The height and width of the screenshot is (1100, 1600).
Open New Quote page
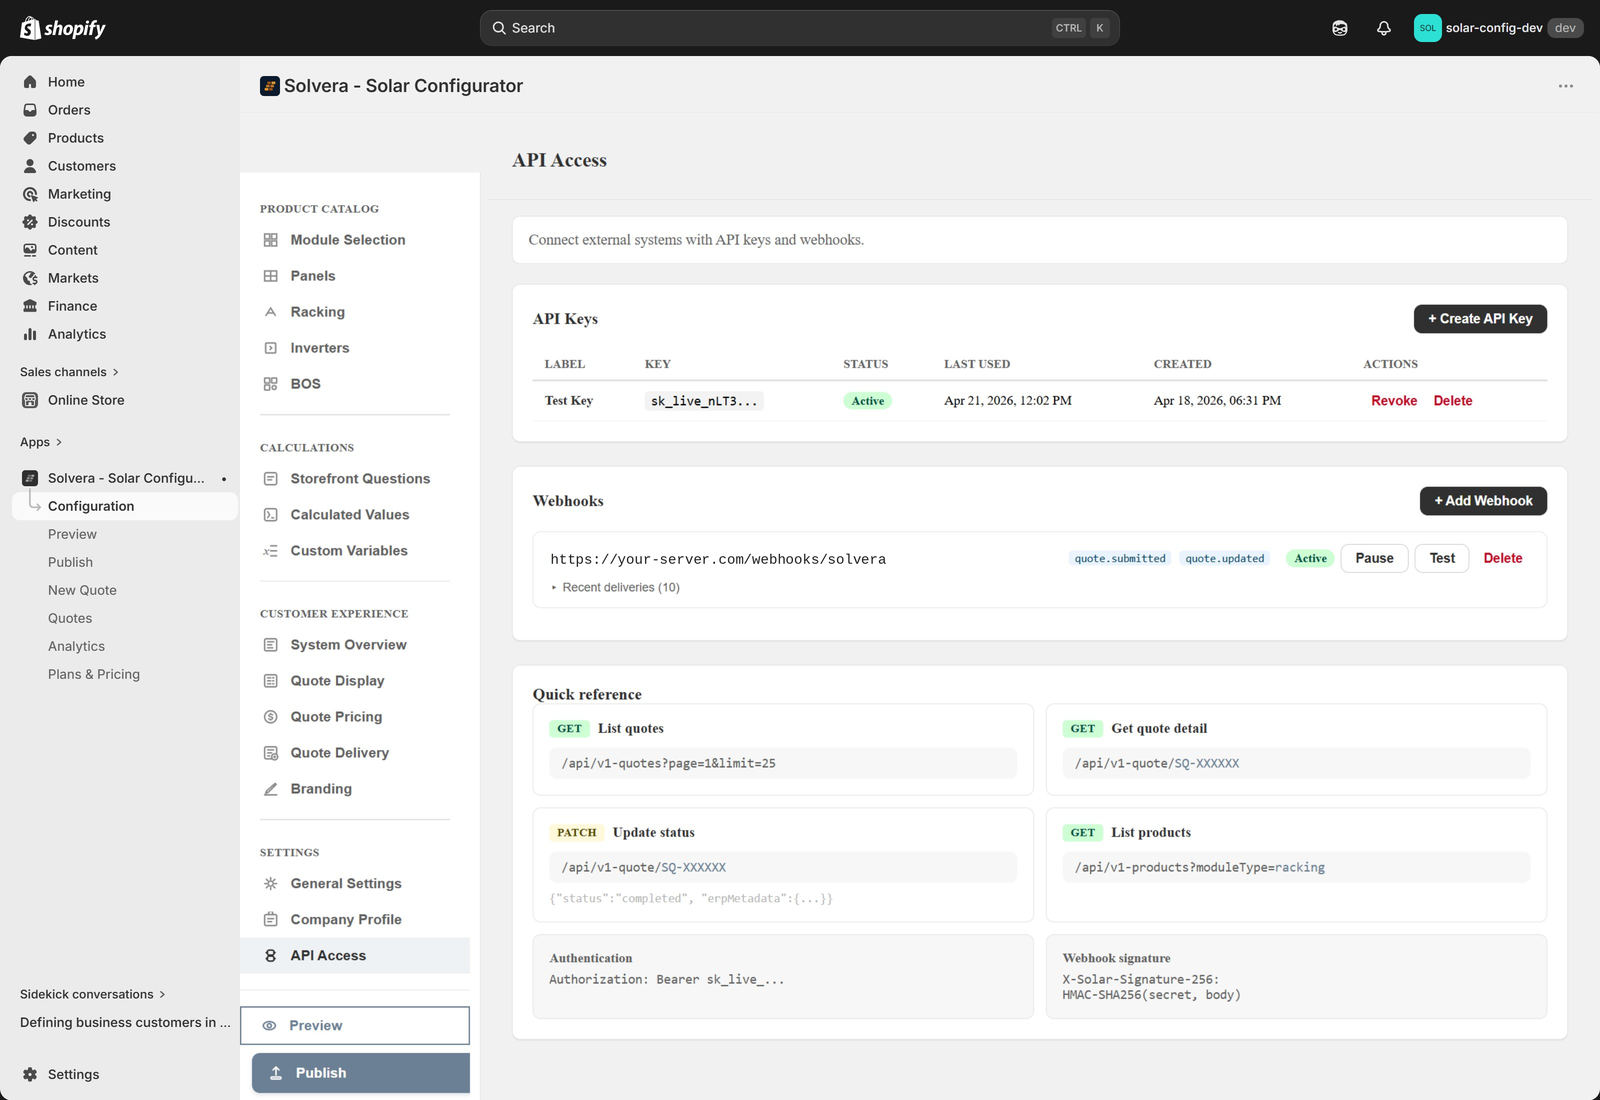82,590
